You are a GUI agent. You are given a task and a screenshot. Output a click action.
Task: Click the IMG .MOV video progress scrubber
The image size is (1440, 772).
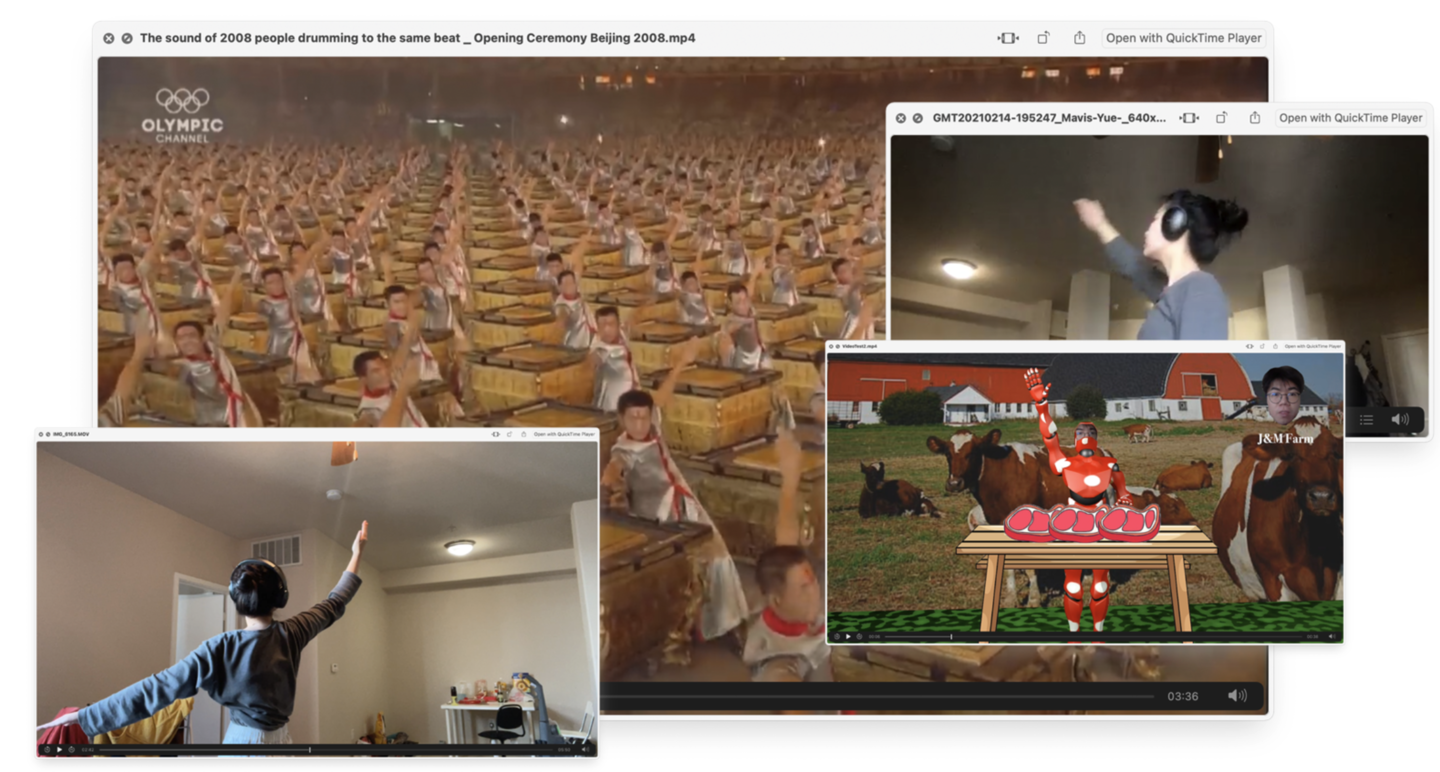(x=310, y=749)
